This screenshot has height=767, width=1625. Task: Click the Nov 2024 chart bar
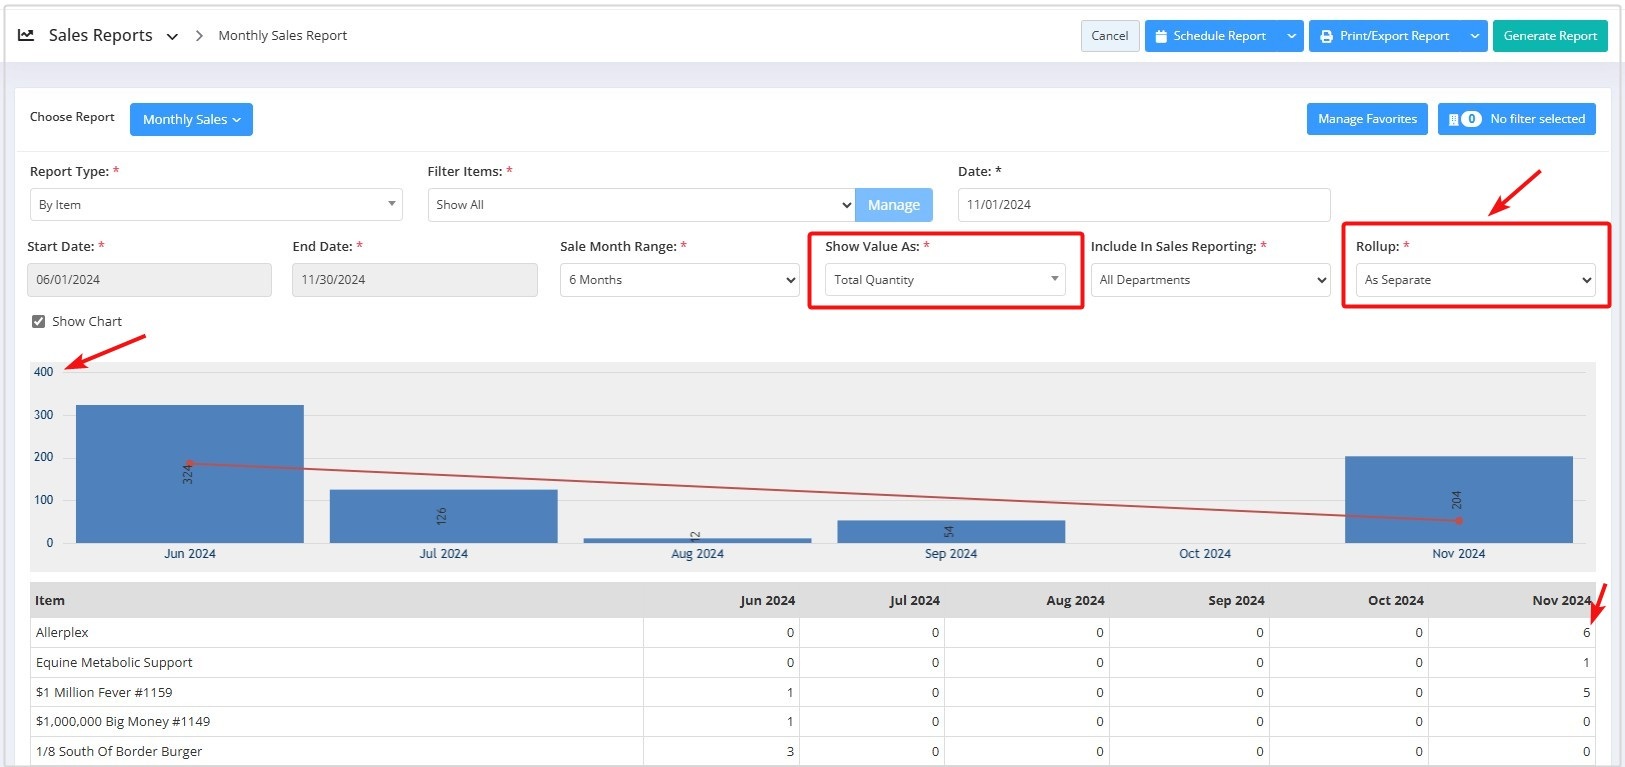[x=1459, y=500]
